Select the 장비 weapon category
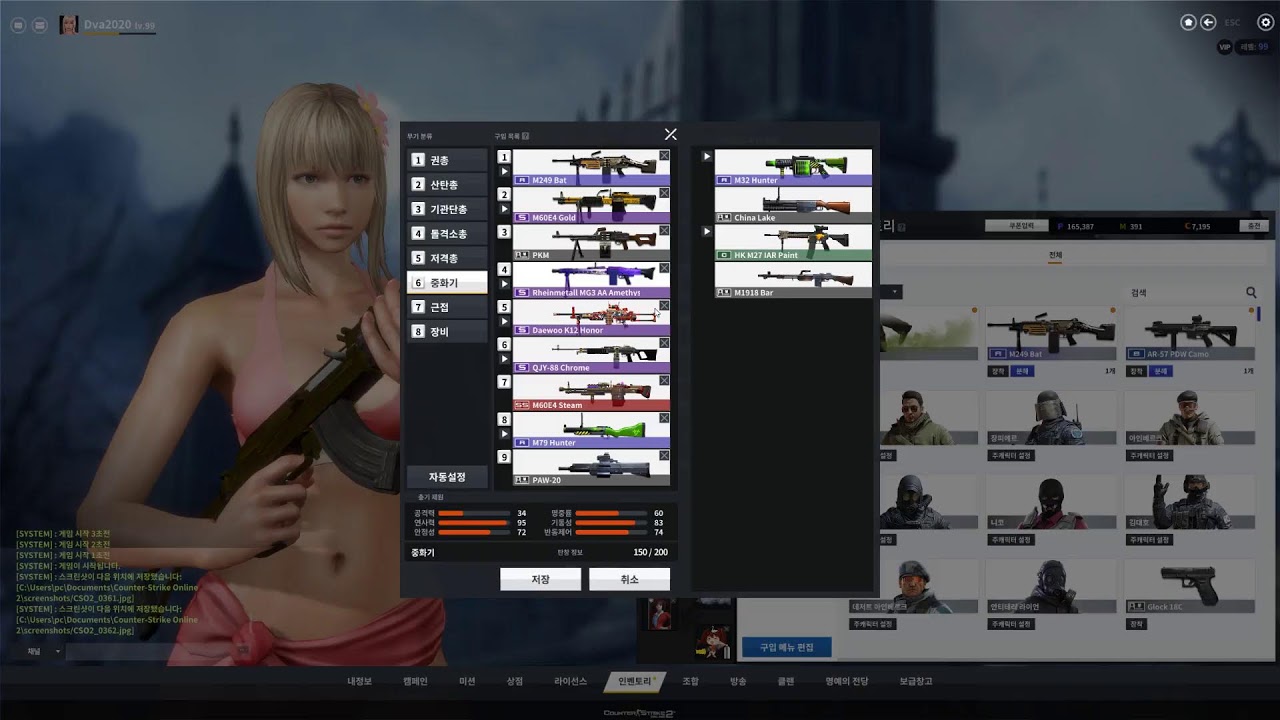Screen dimensions: 1280x720 [x=447, y=331]
